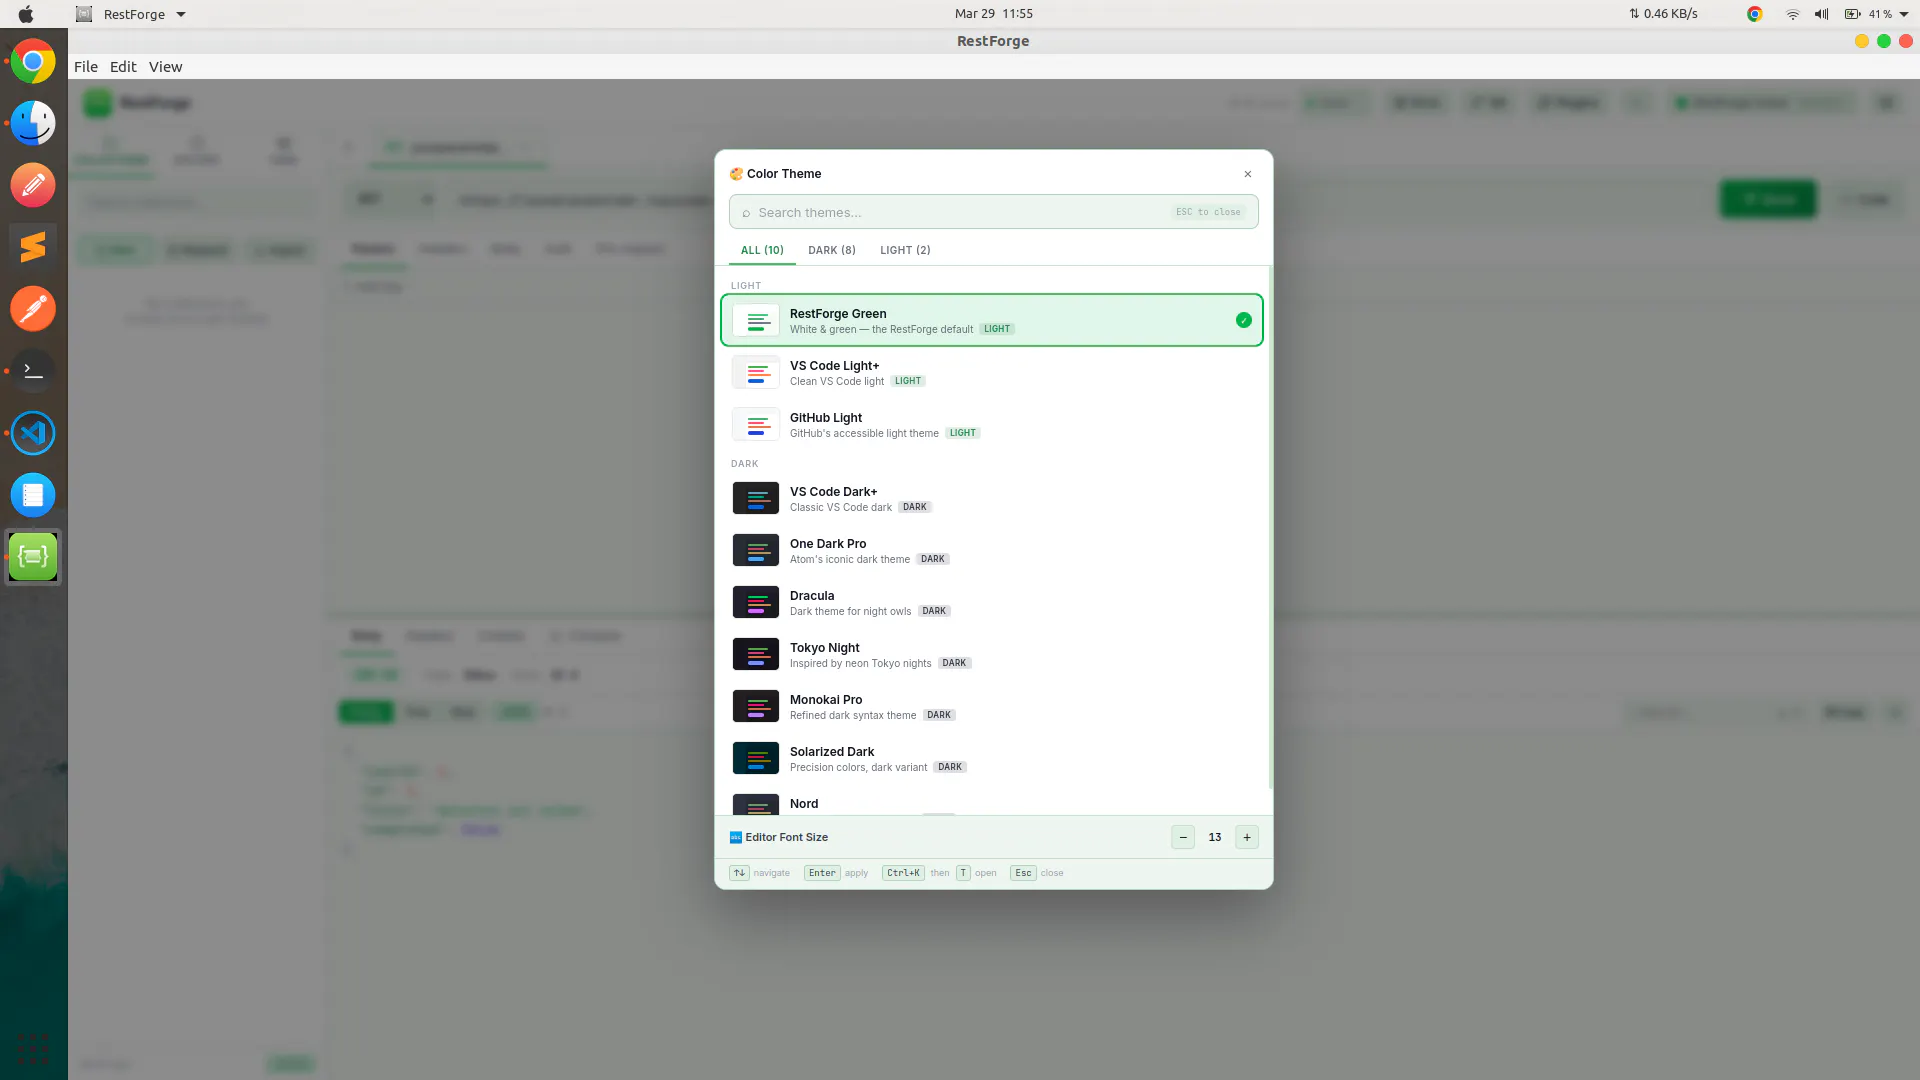Select the Tokyo Night theme
Viewport: 1920px width, 1080px height.
(992, 654)
